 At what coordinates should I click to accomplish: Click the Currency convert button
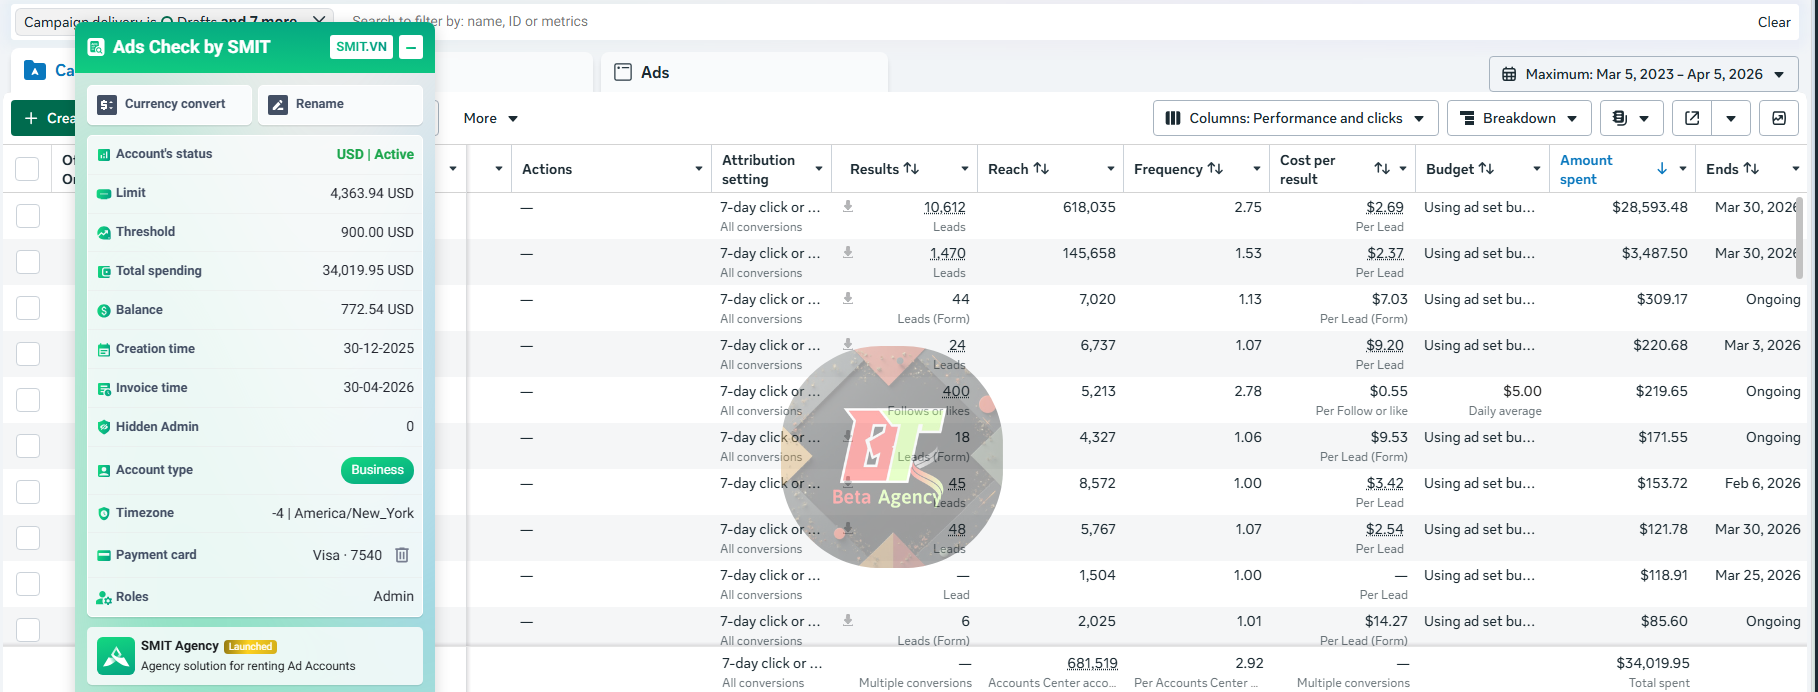click(x=169, y=104)
